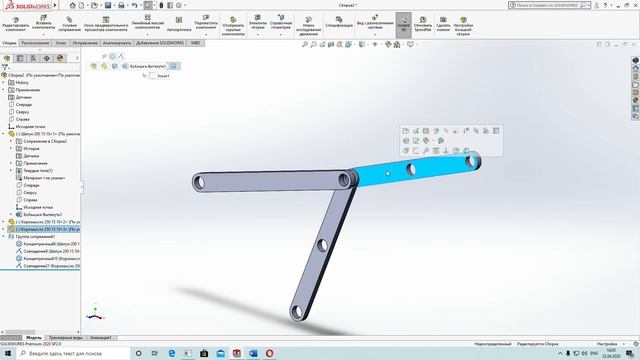Expand the Коромысло 250 15 10<2> component
640x360 pixels.
[x=4, y=222]
